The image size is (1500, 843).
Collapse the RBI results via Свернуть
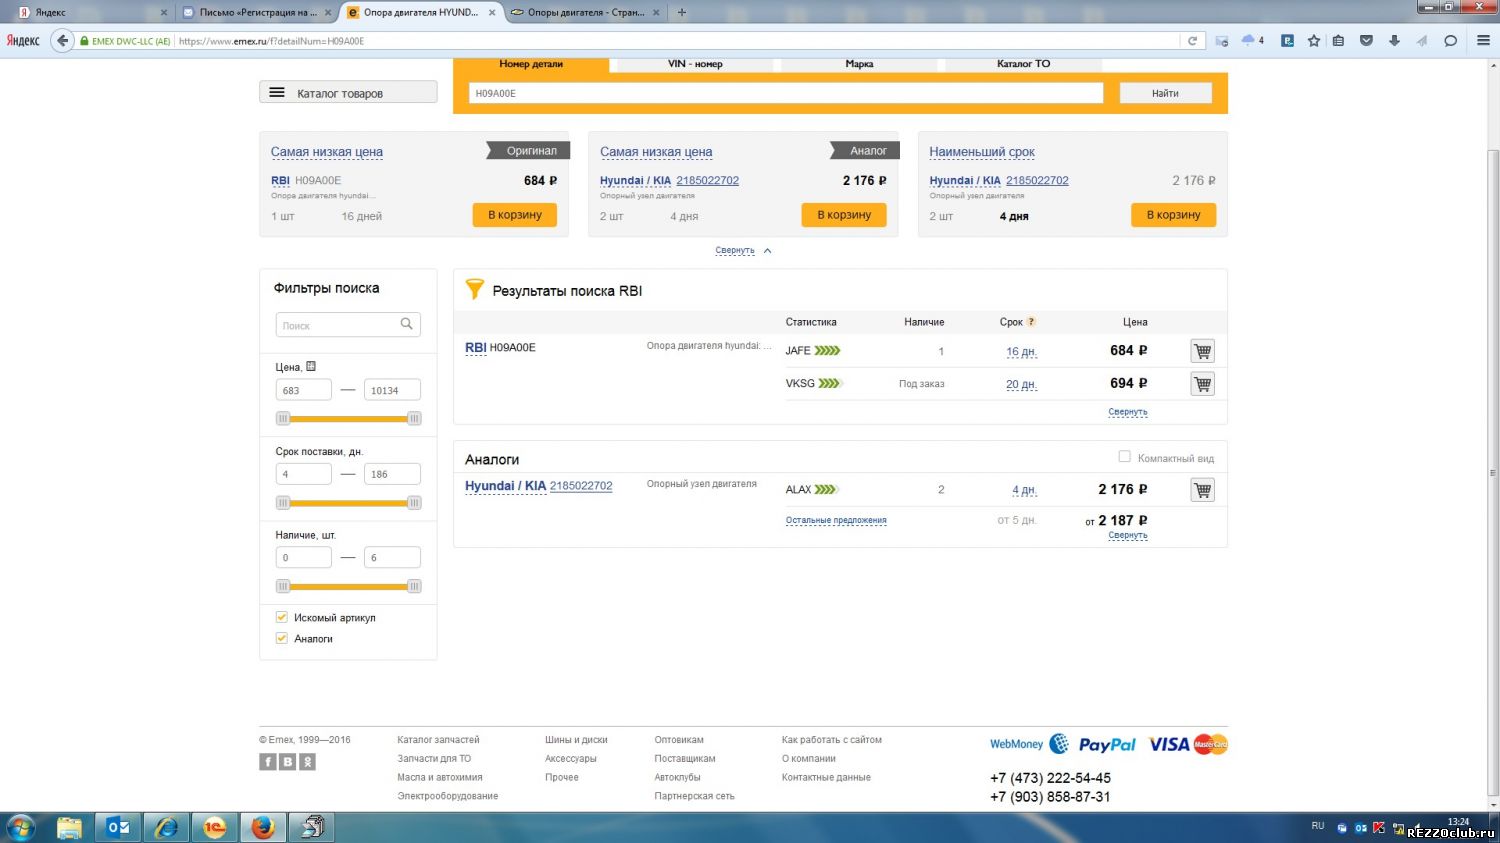pyautogui.click(x=1128, y=412)
